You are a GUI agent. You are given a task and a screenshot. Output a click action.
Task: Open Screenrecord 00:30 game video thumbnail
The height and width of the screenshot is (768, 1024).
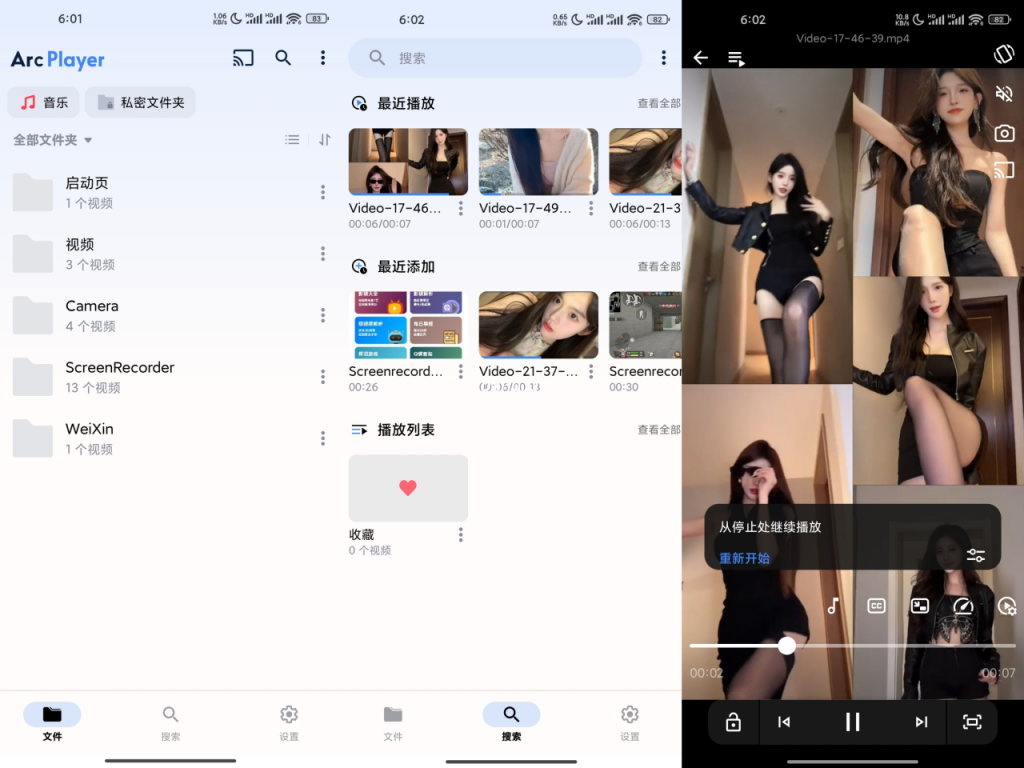[645, 325]
